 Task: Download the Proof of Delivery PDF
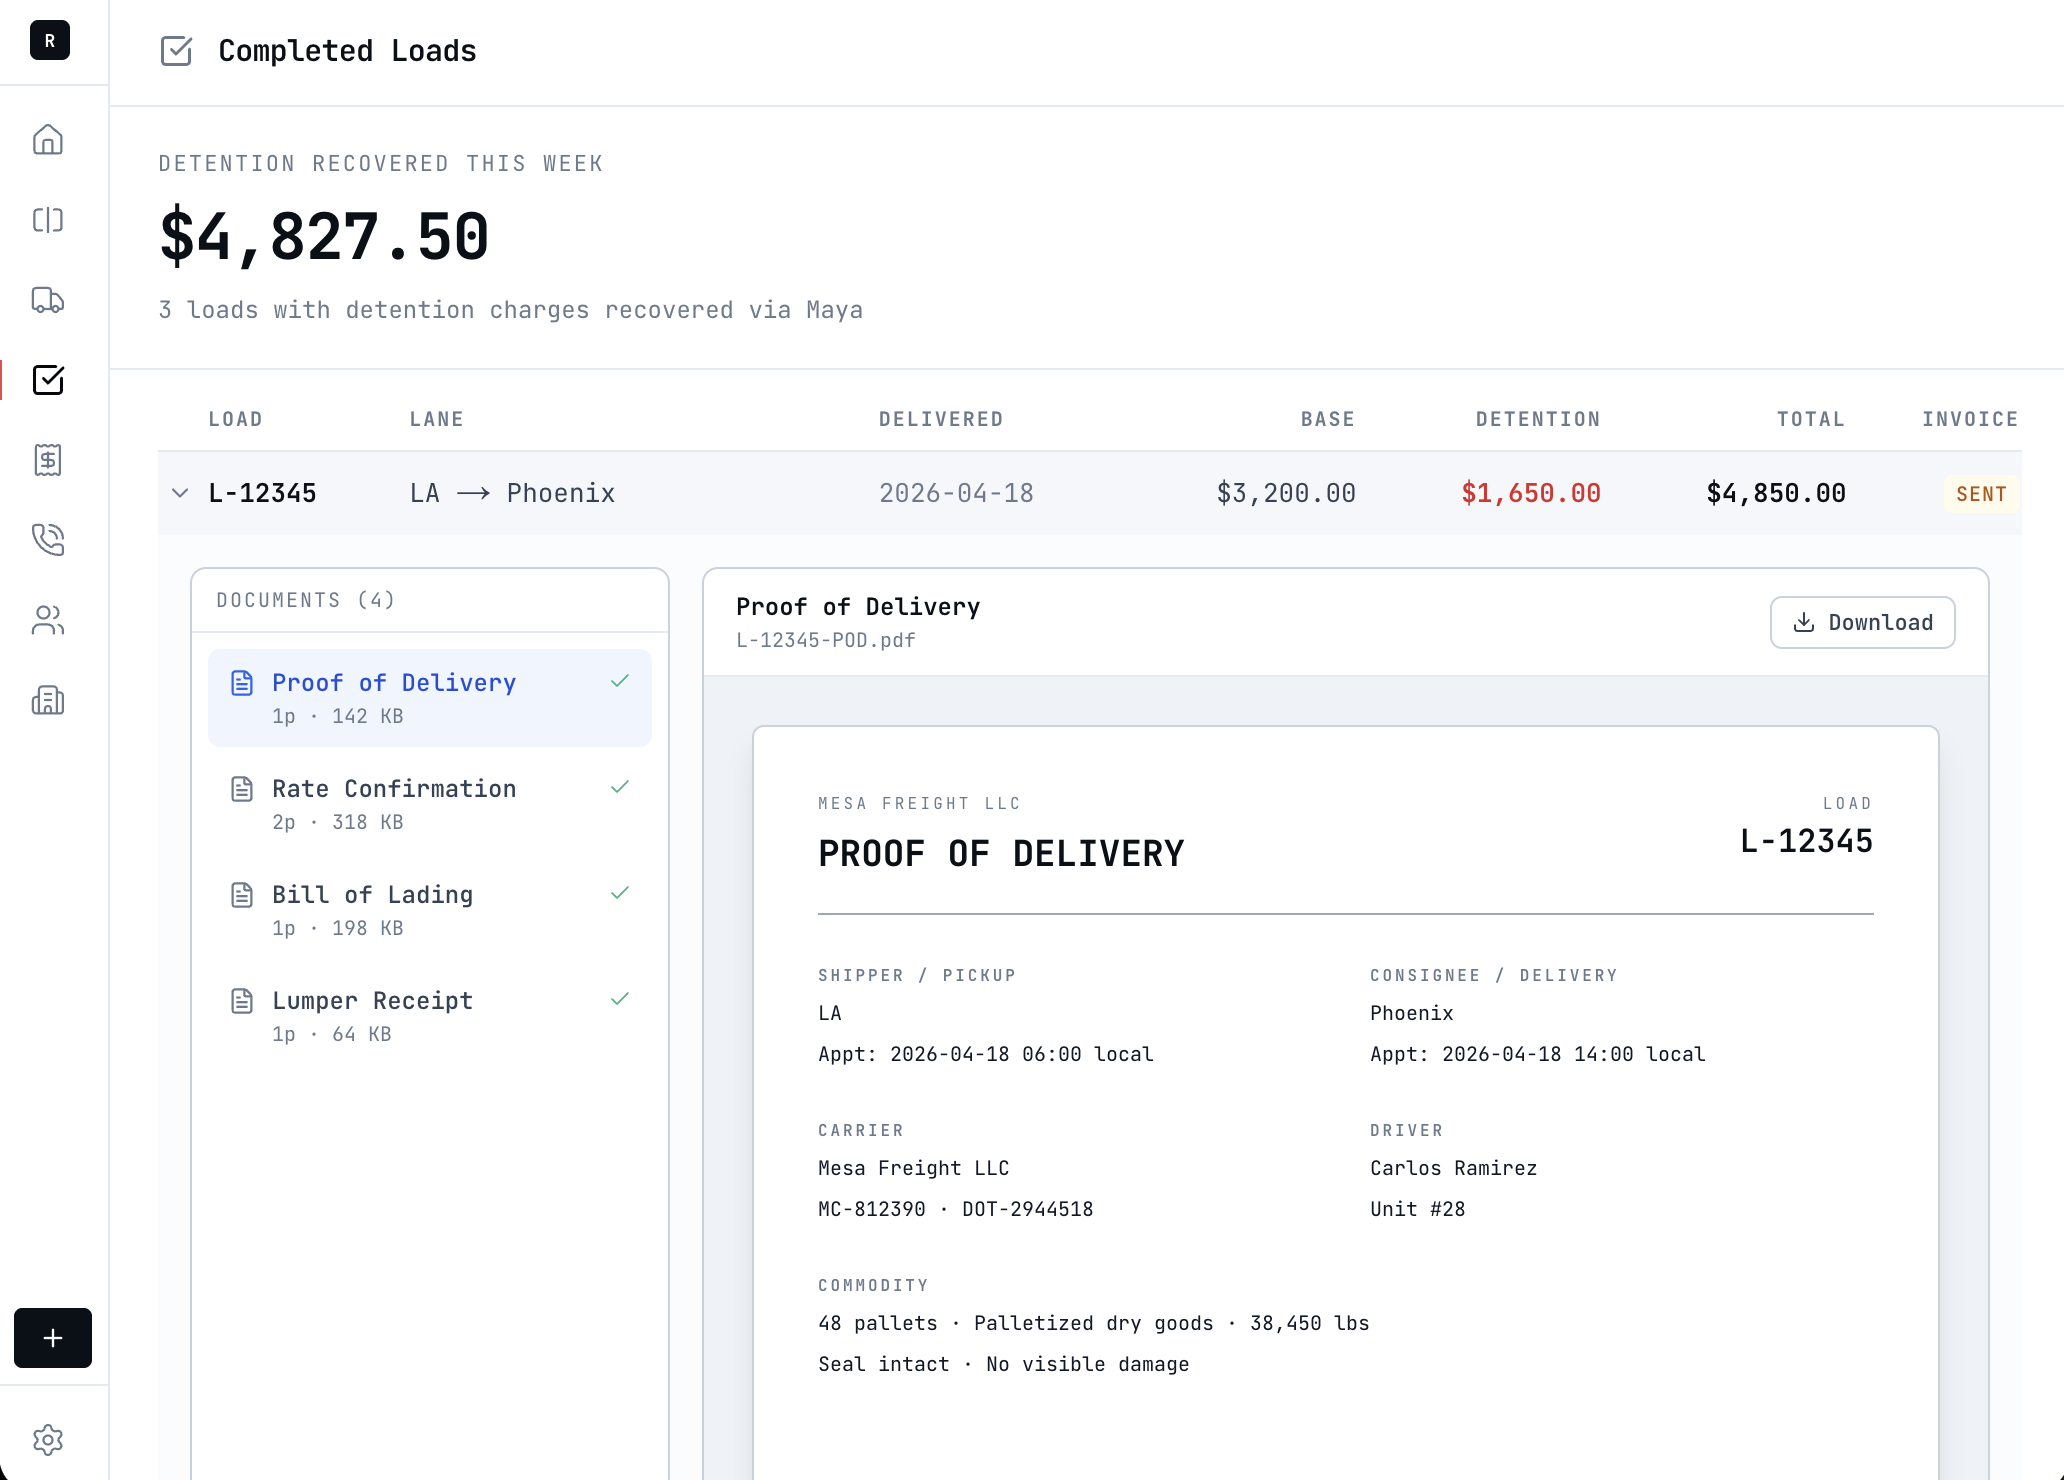(1862, 623)
